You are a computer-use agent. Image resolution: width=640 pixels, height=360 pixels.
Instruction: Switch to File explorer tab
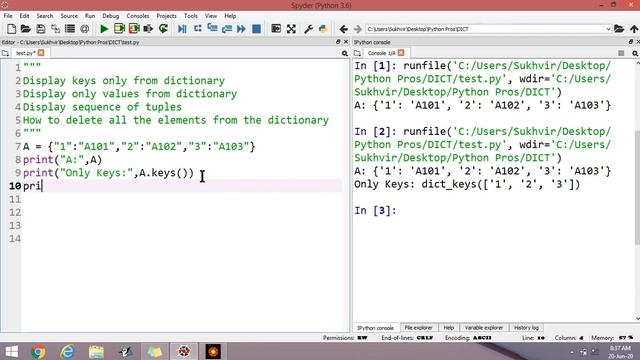point(418,328)
